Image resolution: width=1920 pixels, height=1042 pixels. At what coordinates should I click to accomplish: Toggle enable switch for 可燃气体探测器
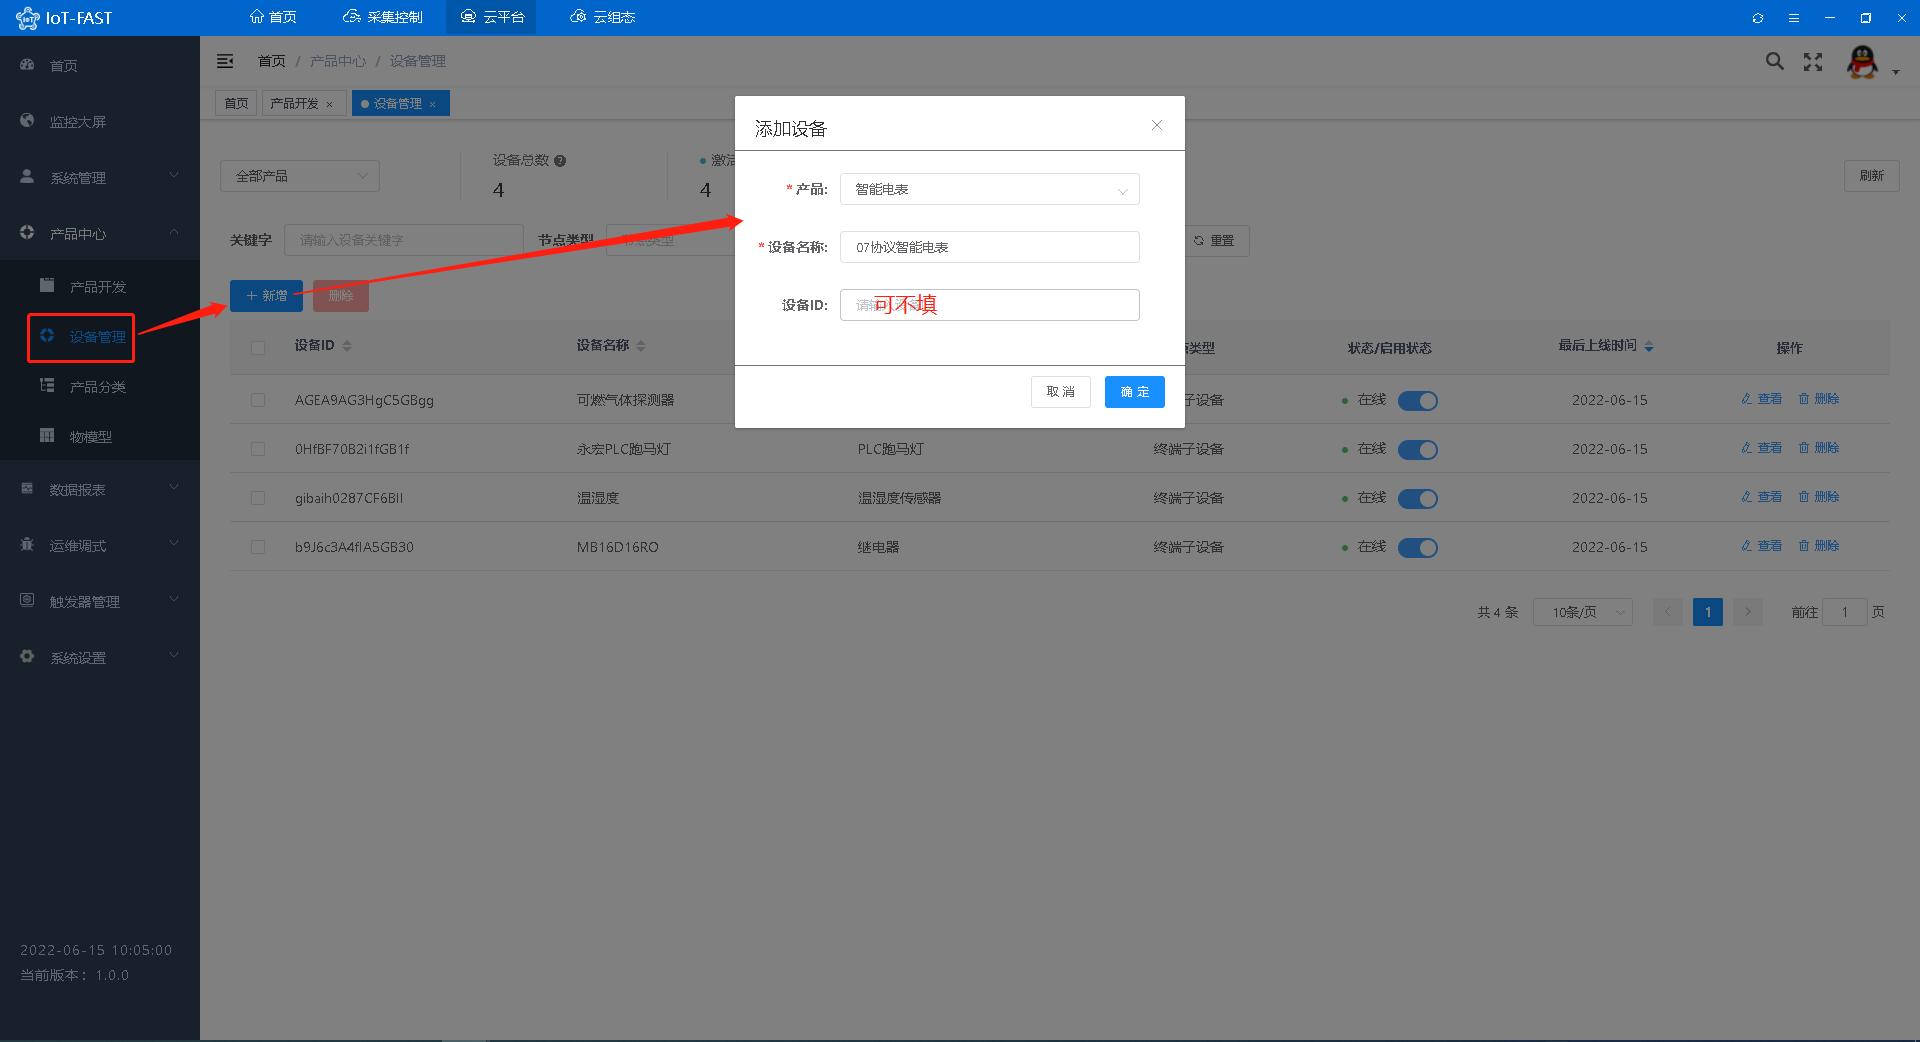pyautogui.click(x=1418, y=401)
